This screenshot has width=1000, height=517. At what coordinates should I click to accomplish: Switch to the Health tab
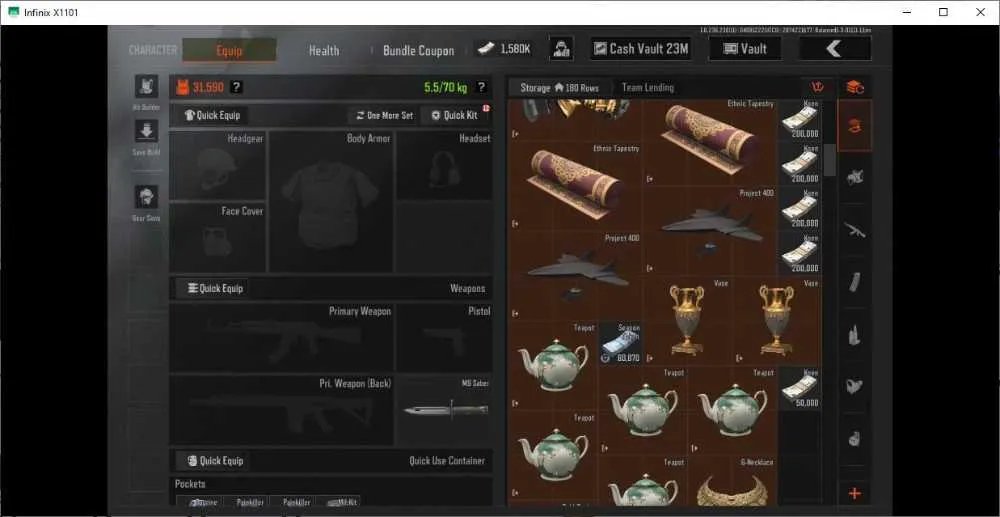[x=324, y=50]
